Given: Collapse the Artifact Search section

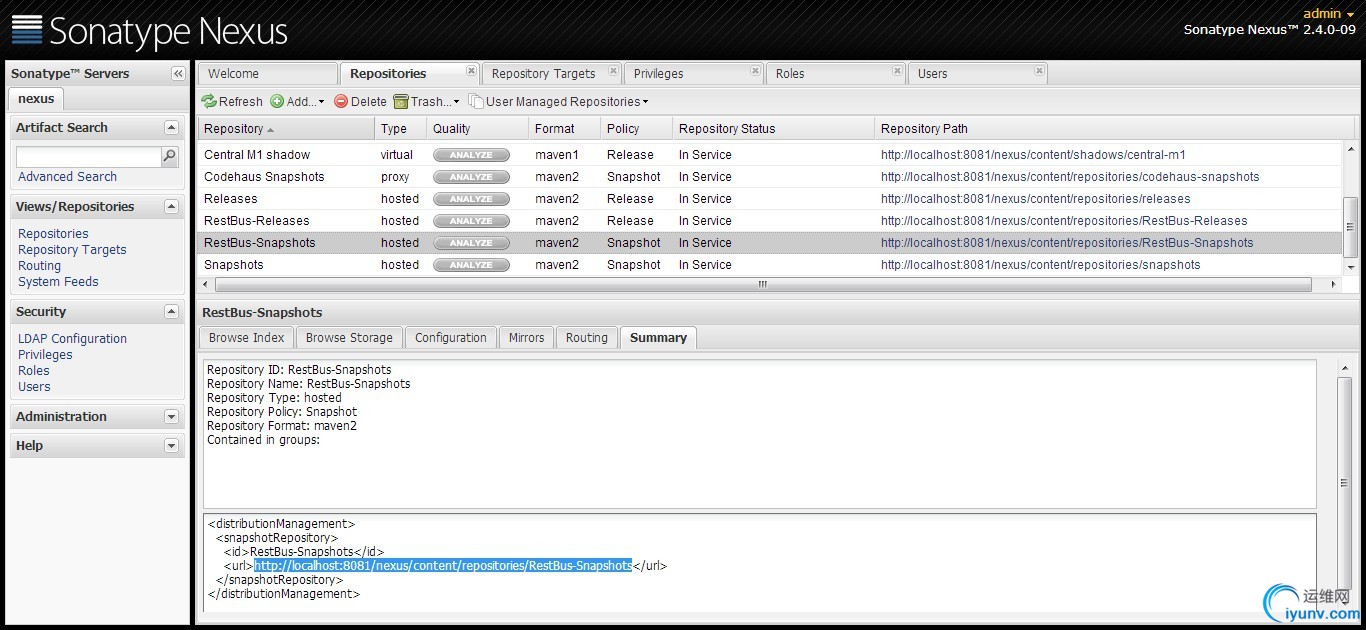Looking at the screenshot, I should (x=171, y=128).
